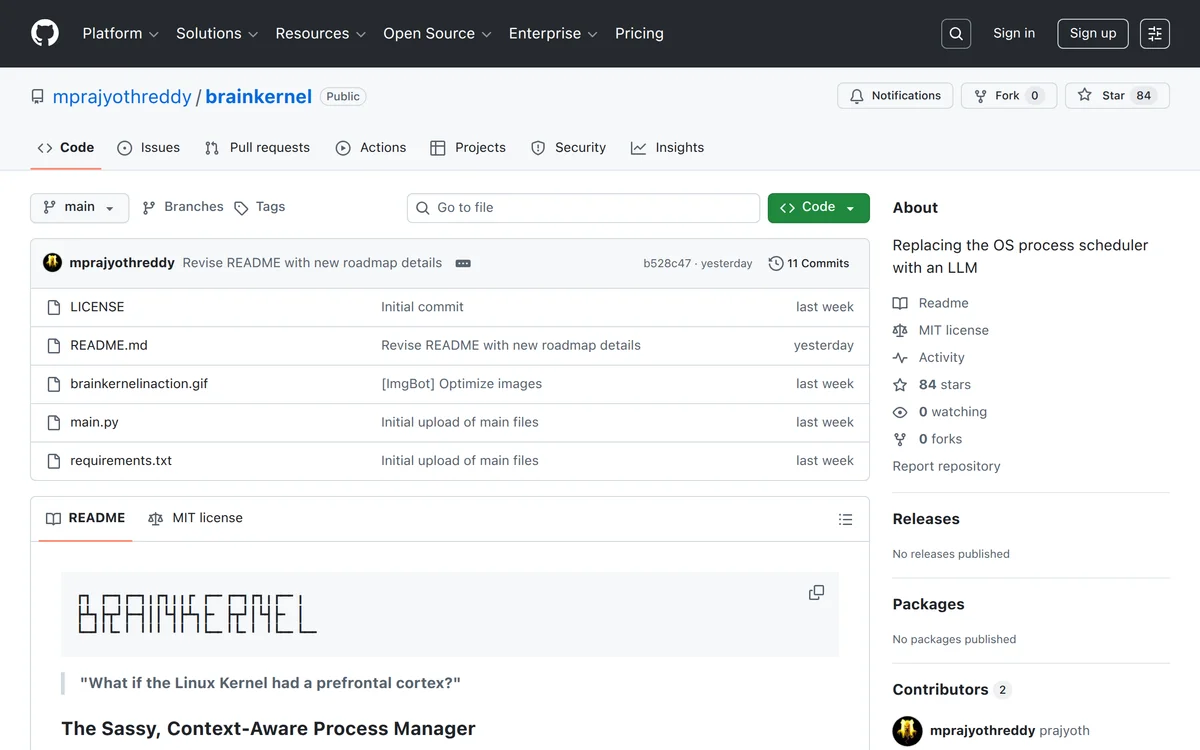The height and width of the screenshot is (750, 1200).
Task: Click the Sign up button
Action: 1092,33
